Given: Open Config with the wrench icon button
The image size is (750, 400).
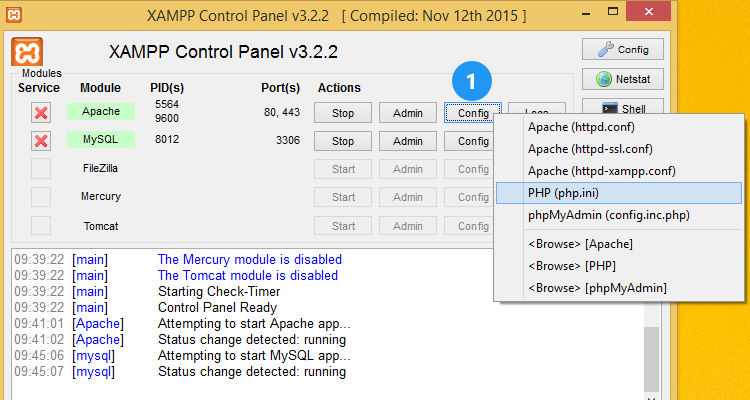Looking at the screenshot, I should coord(623,49).
